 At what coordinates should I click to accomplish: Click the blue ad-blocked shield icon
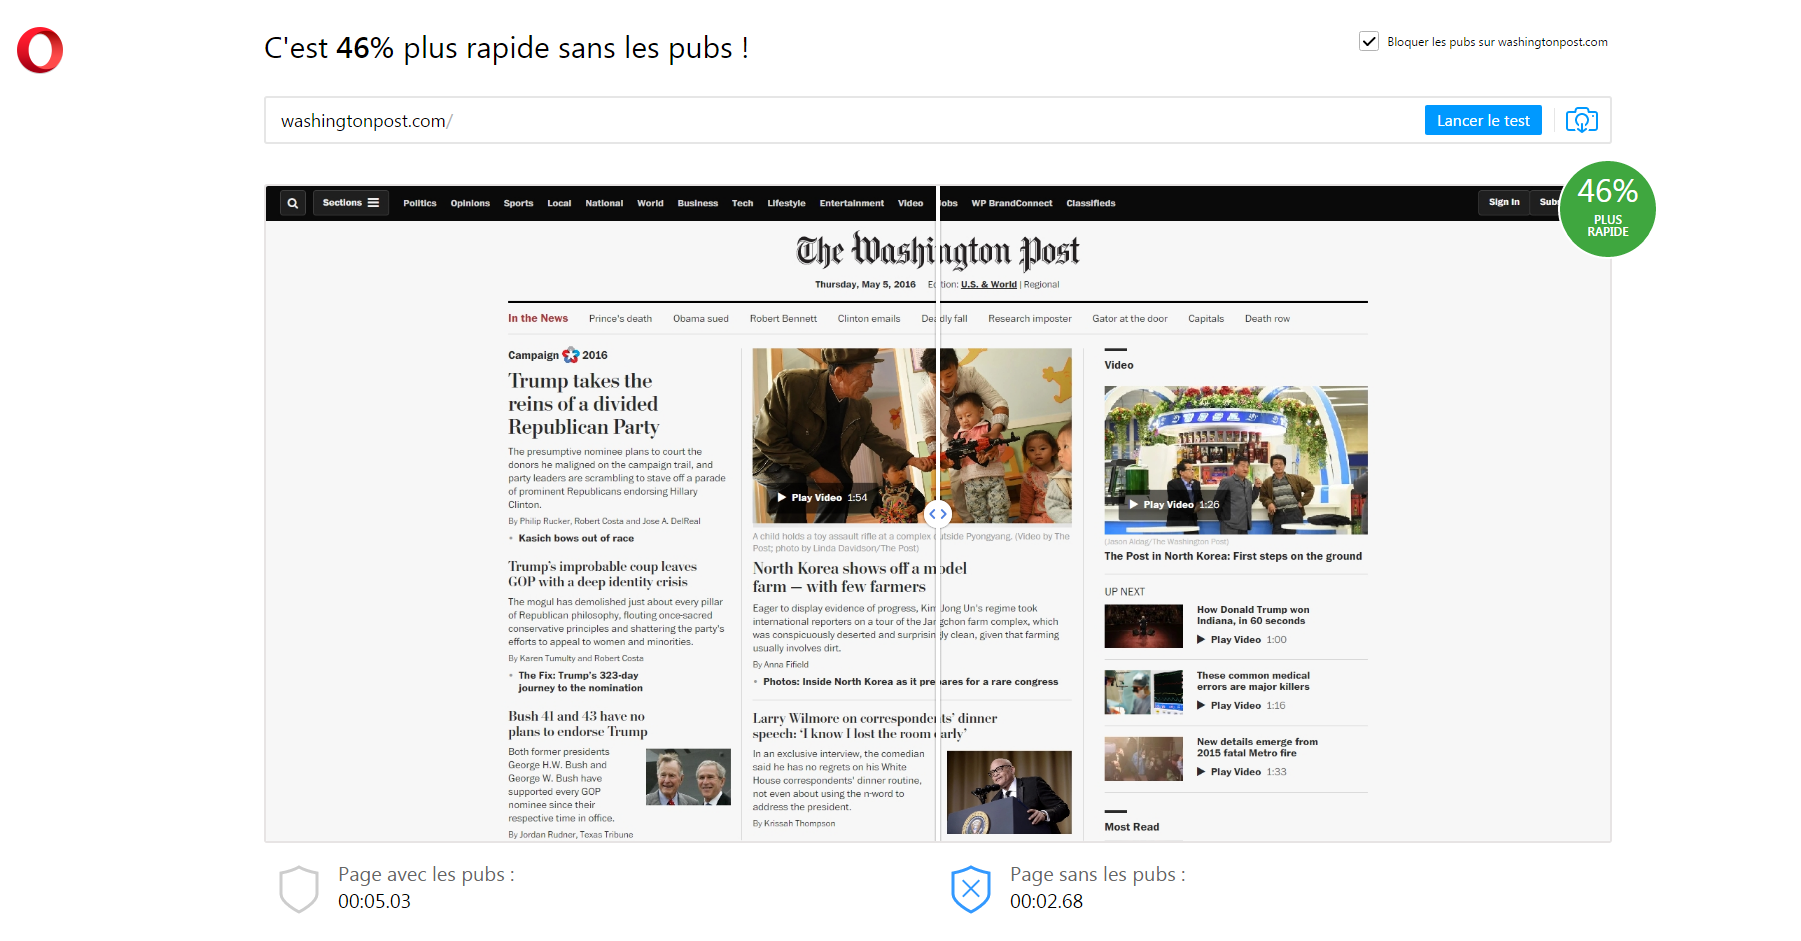(970, 889)
